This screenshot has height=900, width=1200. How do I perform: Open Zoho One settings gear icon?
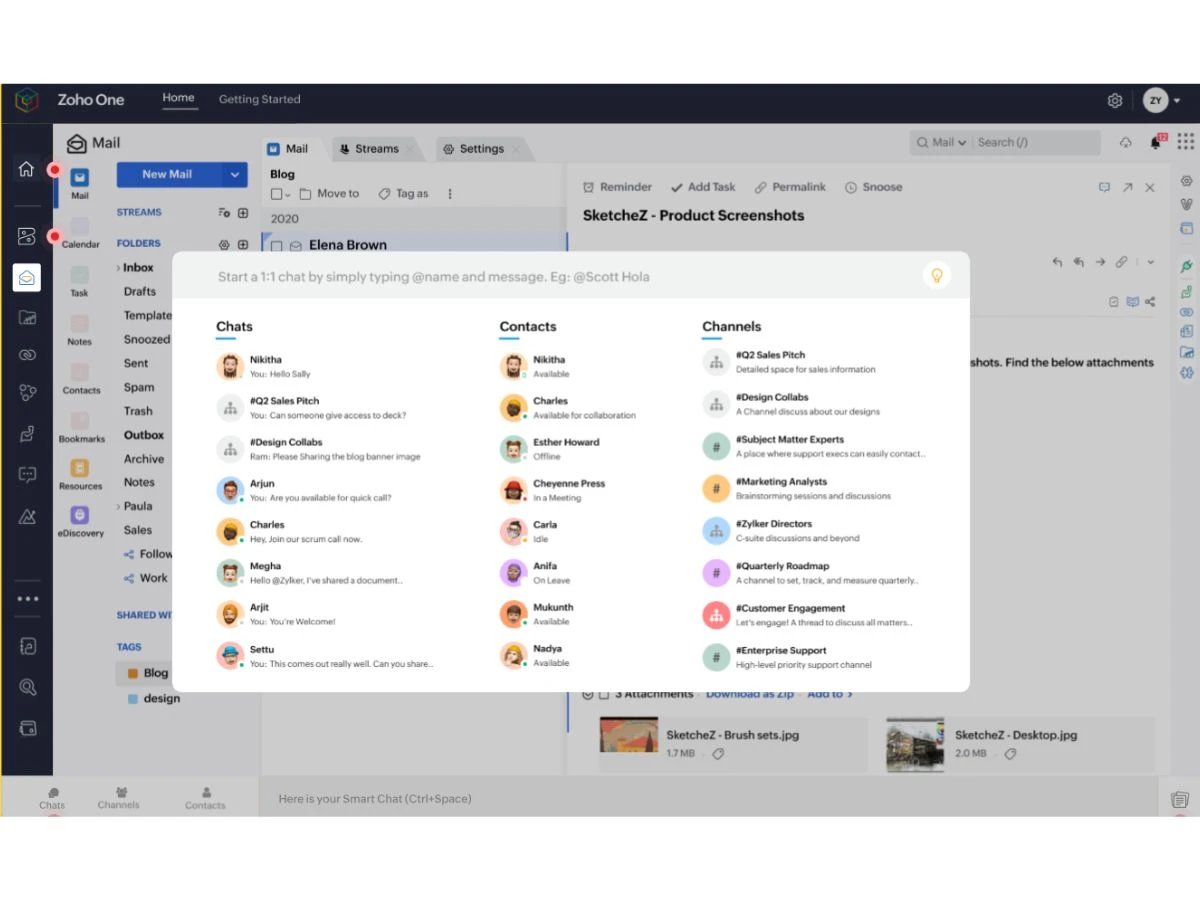(1115, 101)
